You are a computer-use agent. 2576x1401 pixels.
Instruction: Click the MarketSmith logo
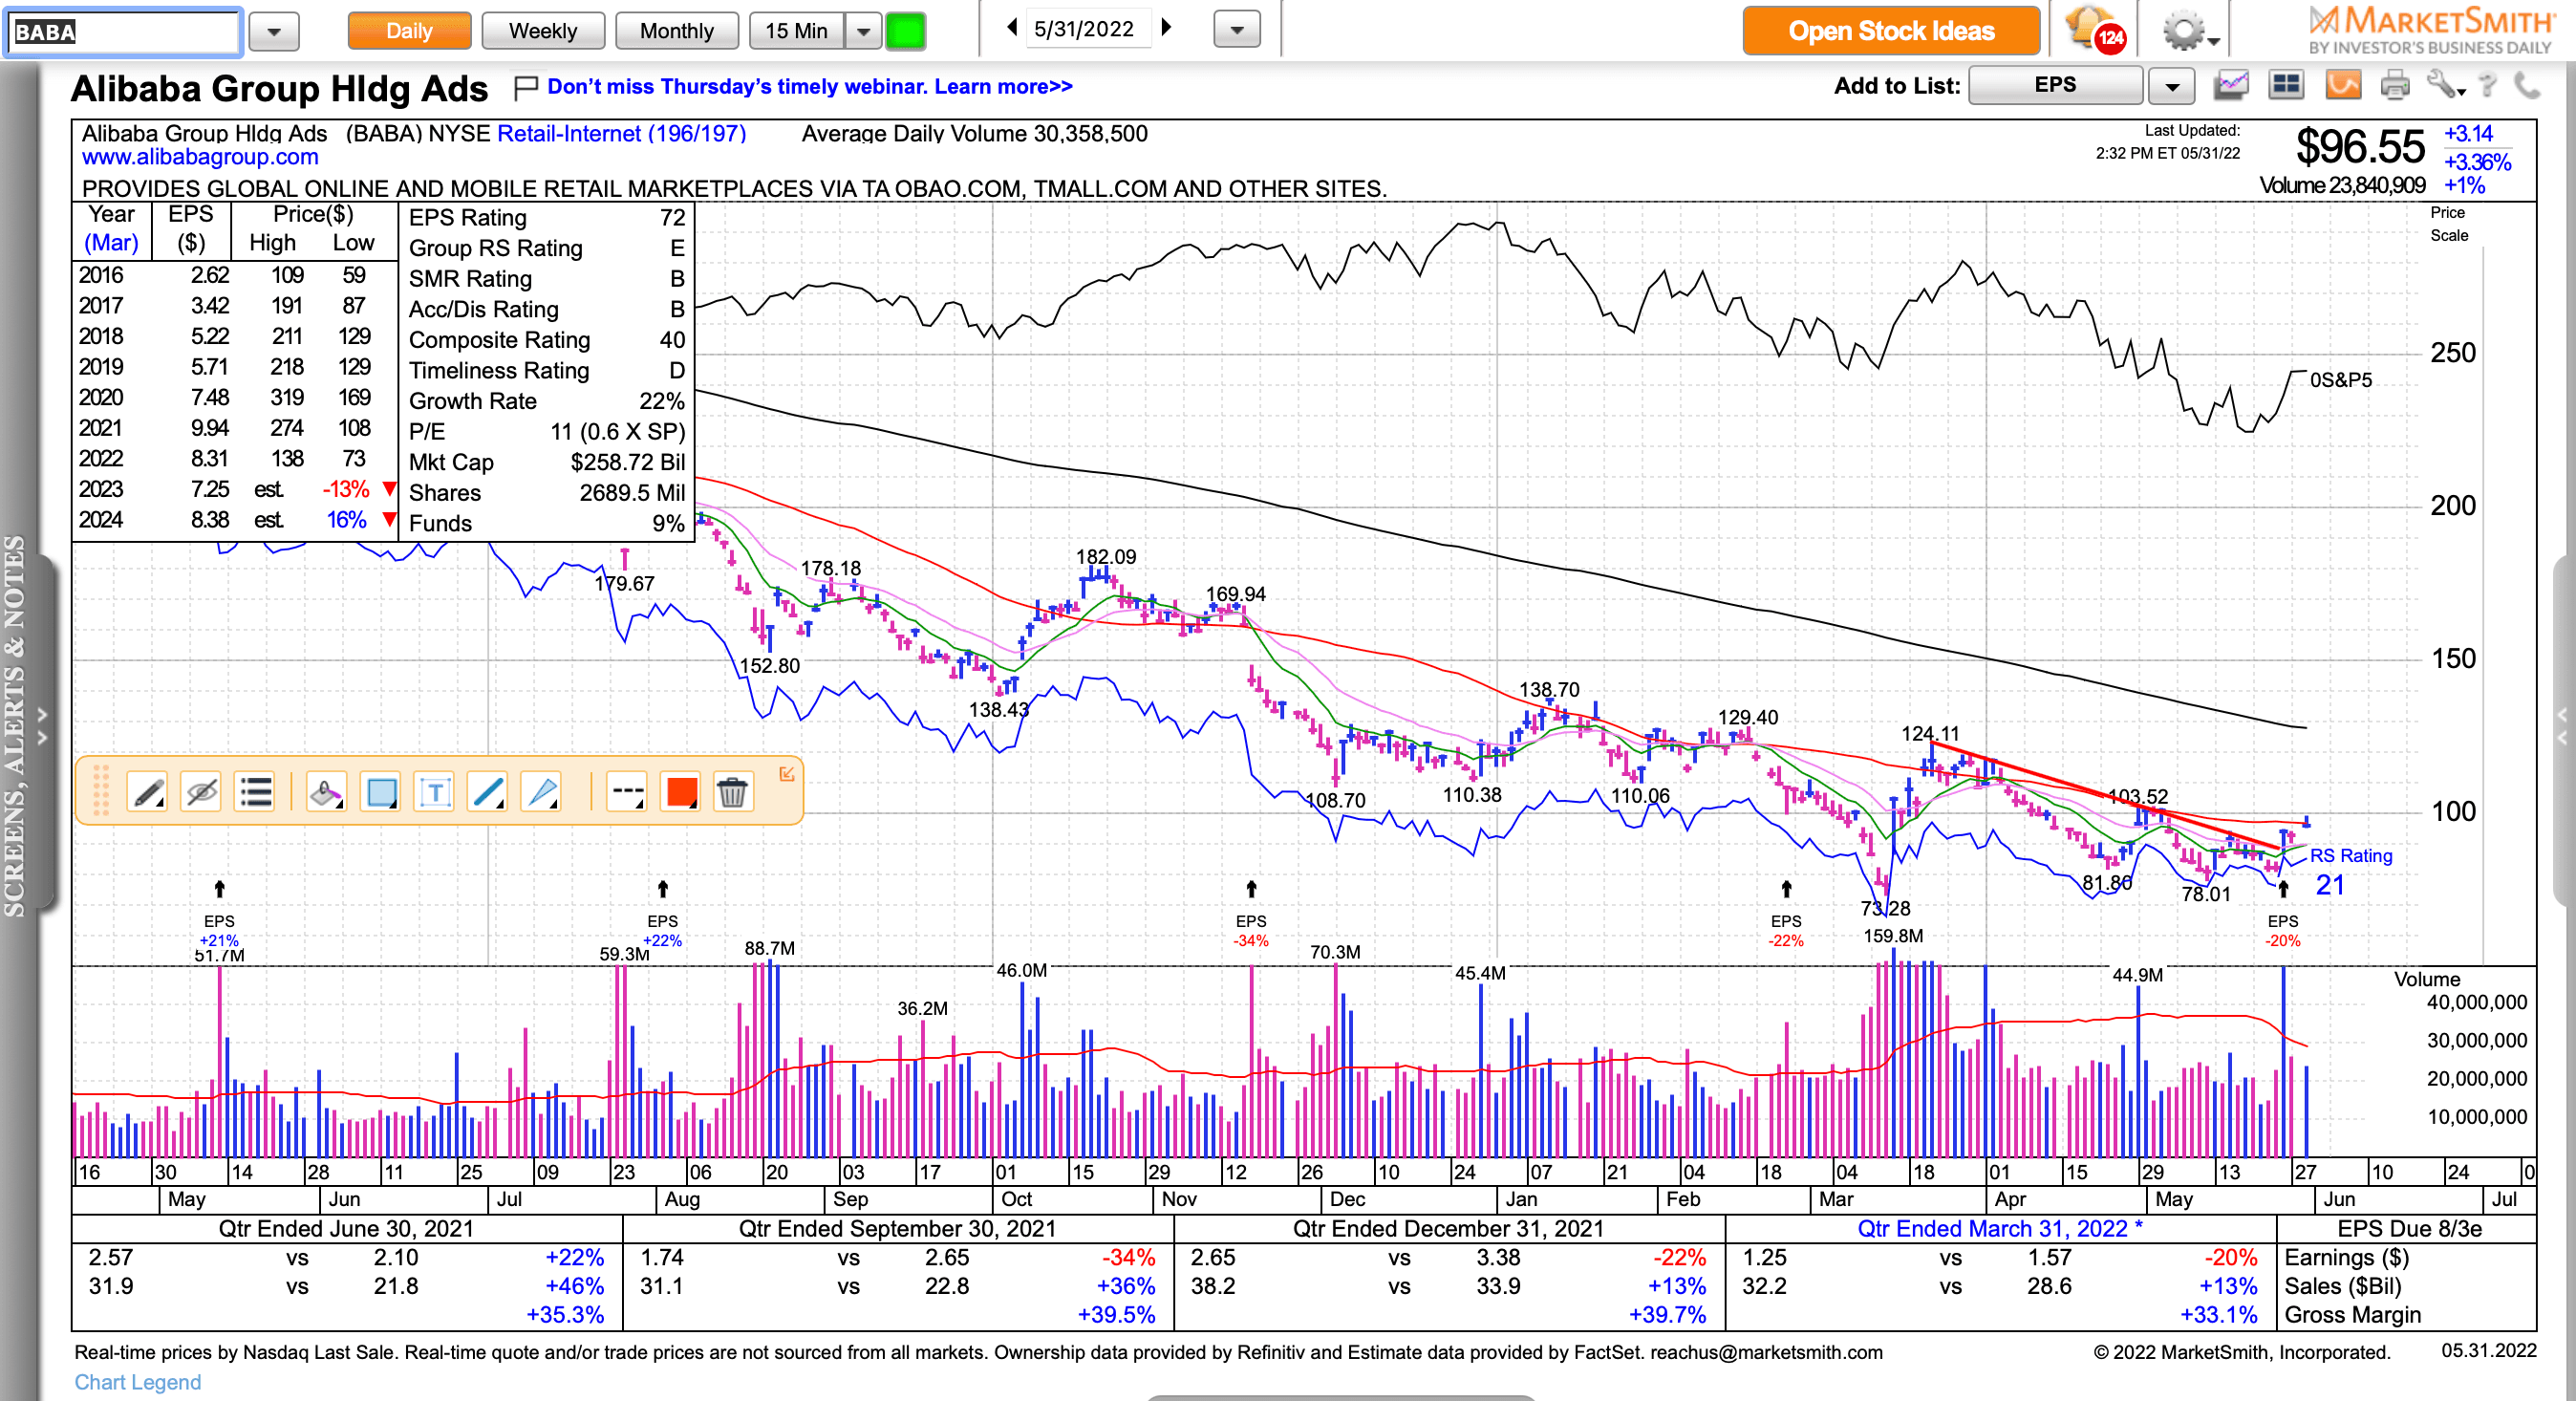pos(2431,30)
